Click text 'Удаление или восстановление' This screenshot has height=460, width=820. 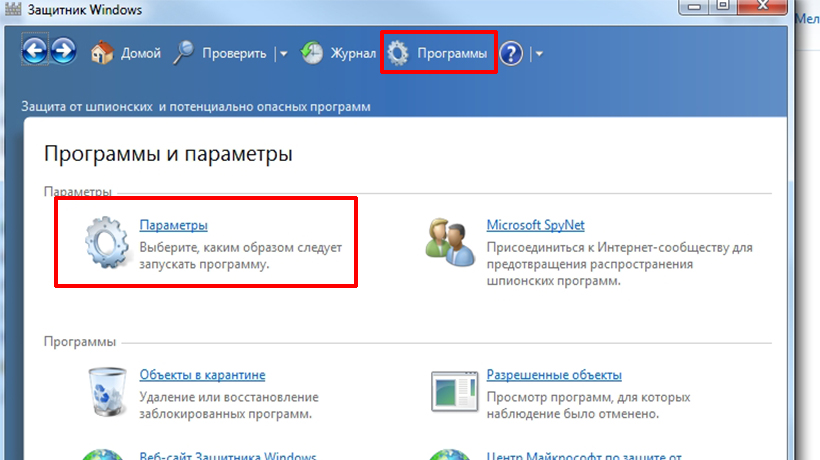click(x=229, y=397)
